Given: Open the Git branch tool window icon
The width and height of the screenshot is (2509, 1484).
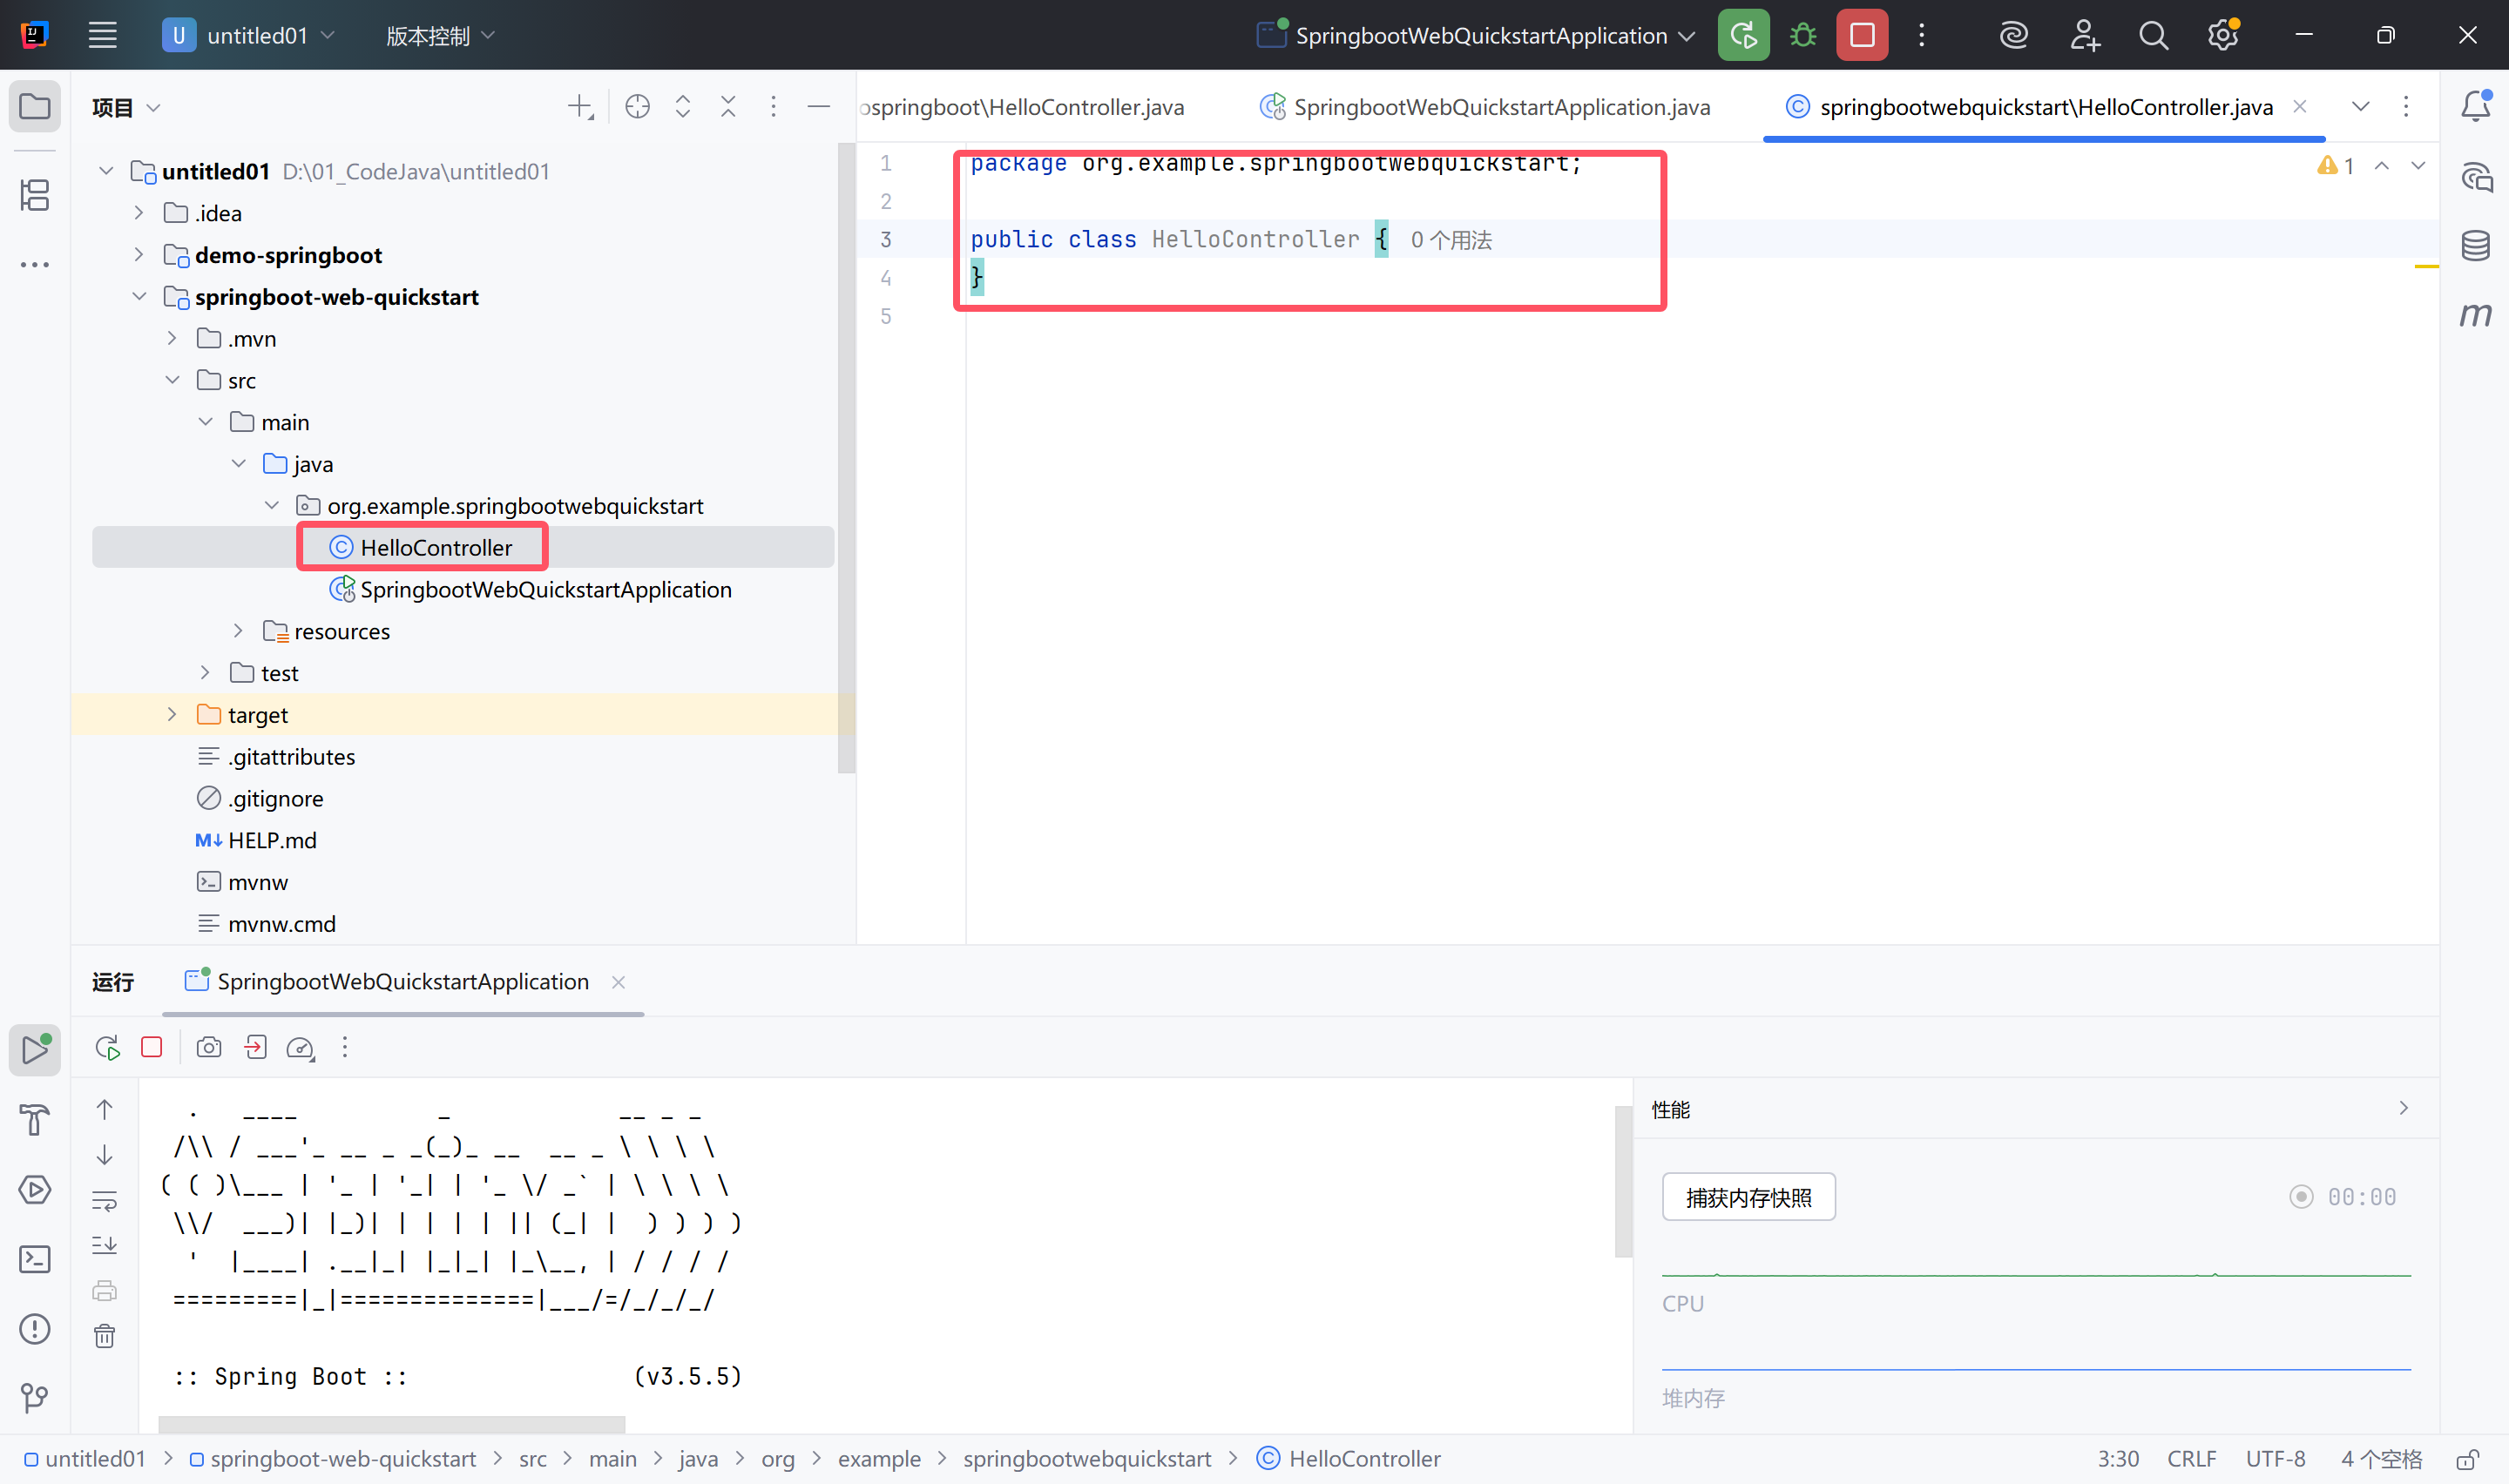Looking at the screenshot, I should [35, 1397].
